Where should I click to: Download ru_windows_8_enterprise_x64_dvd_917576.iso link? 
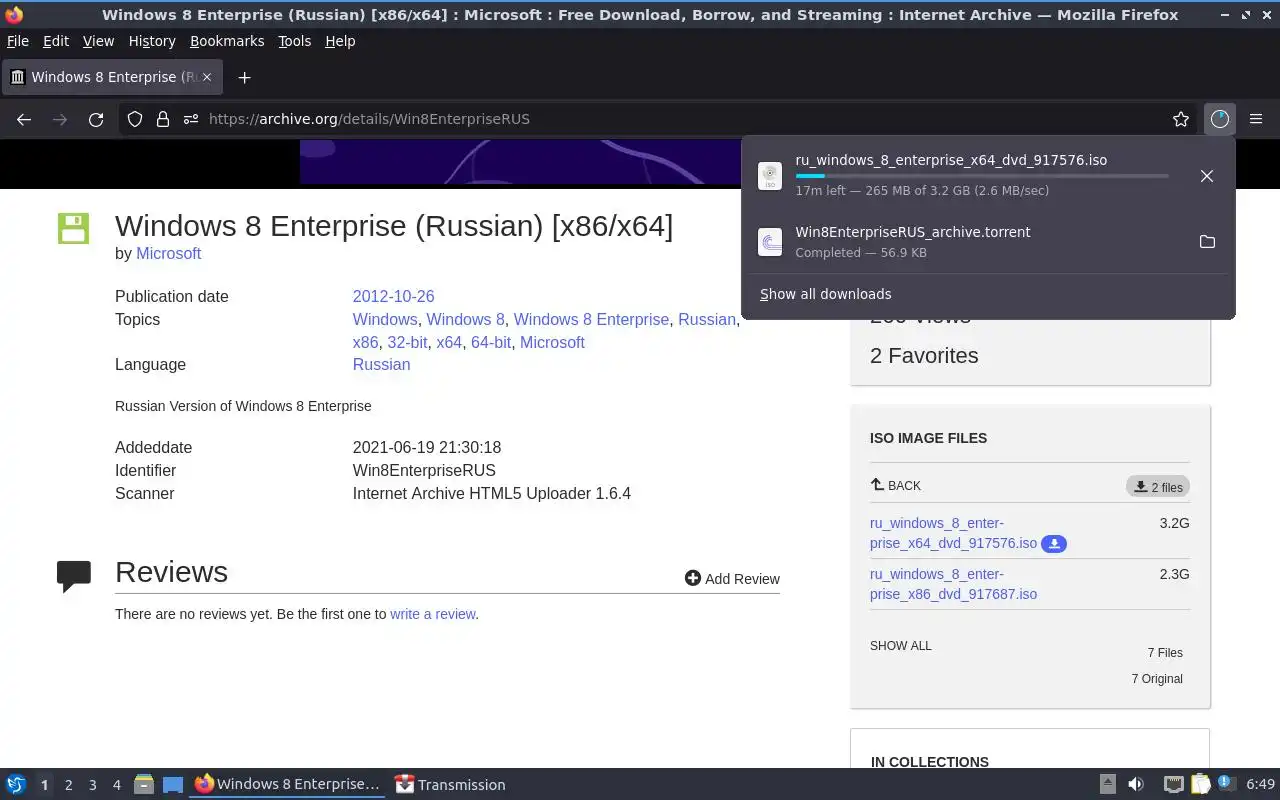point(953,533)
